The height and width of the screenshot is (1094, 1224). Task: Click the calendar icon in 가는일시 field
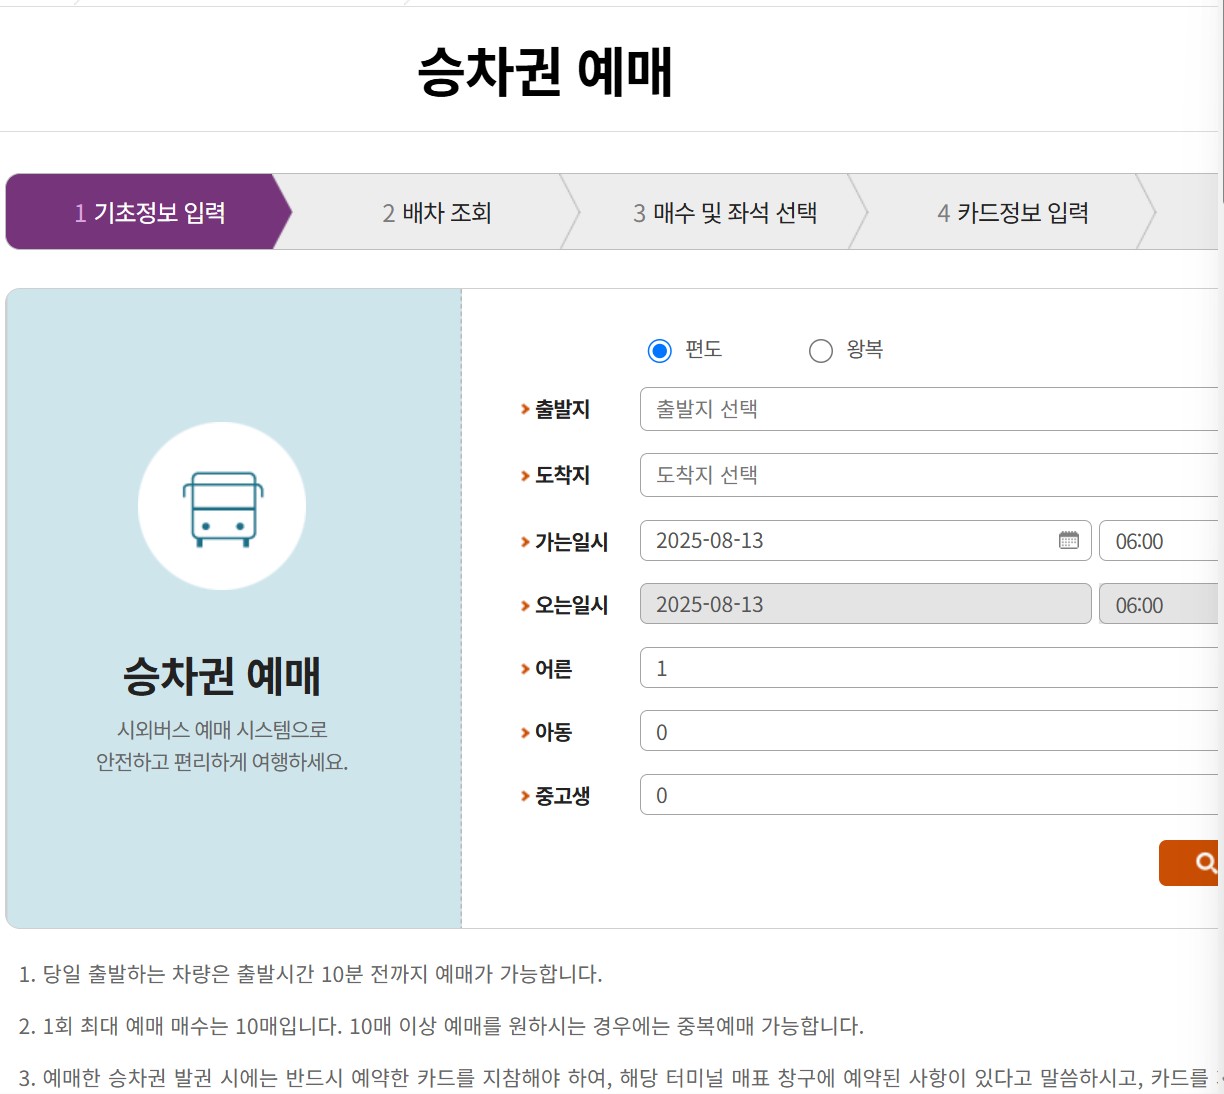[1068, 540]
